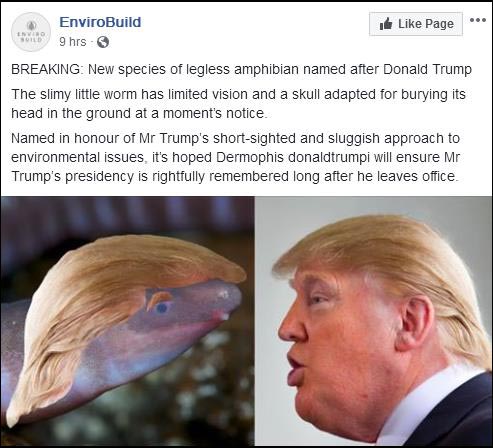493x448 pixels.
Task: Click the Like Page button label
Action: [426, 24]
